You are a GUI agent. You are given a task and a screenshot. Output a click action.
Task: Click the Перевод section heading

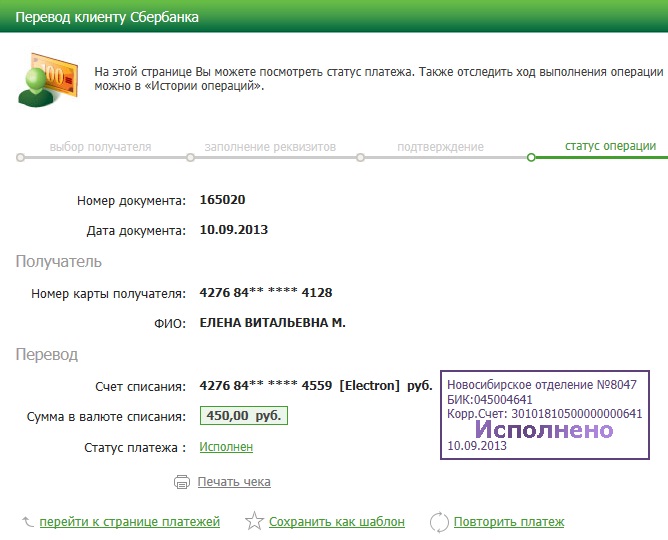point(47,354)
